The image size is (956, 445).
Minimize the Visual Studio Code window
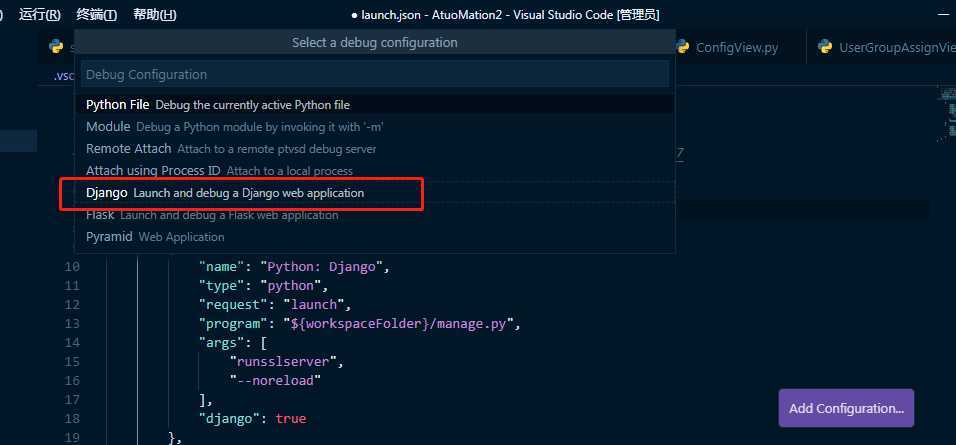[x=943, y=15]
